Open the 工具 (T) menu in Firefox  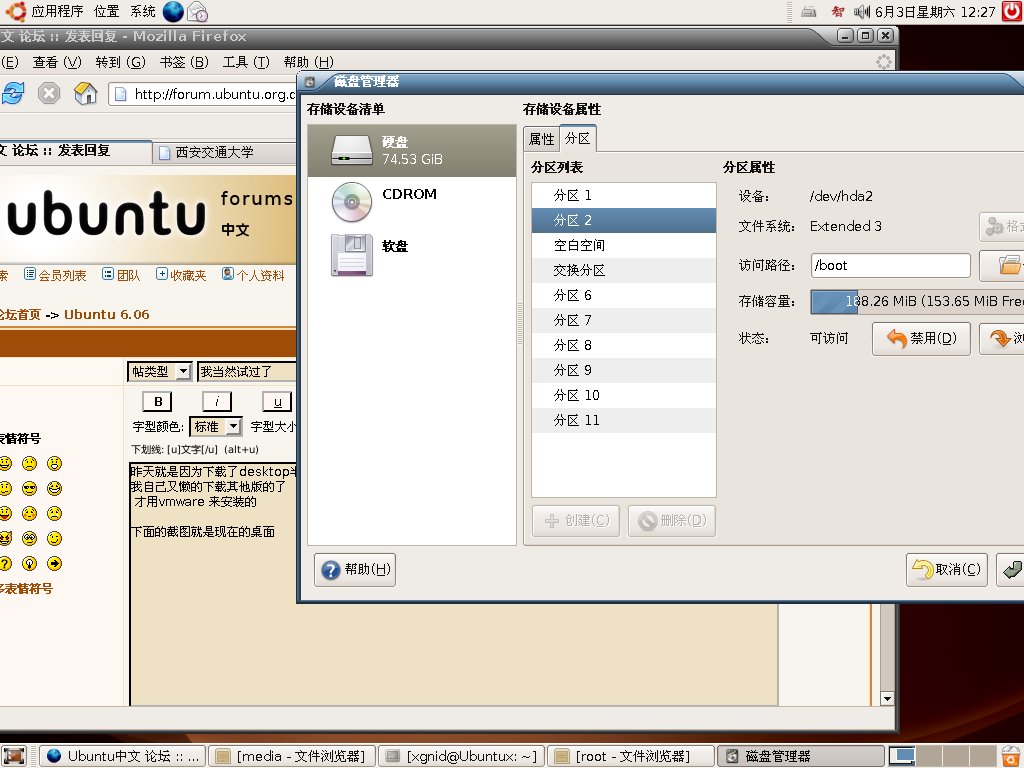[246, 62]
